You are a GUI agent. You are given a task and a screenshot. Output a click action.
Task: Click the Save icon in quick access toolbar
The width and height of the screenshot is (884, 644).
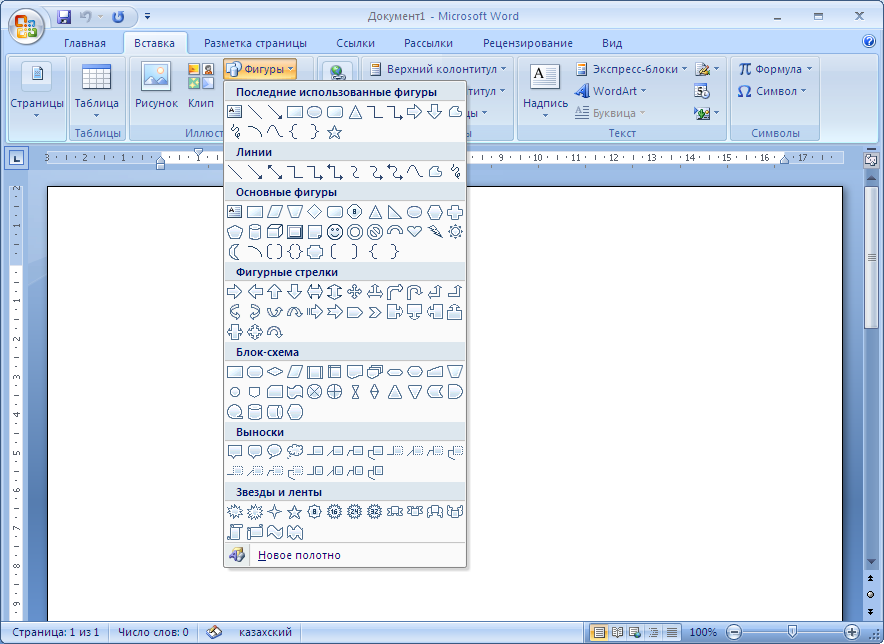(64, 17)
